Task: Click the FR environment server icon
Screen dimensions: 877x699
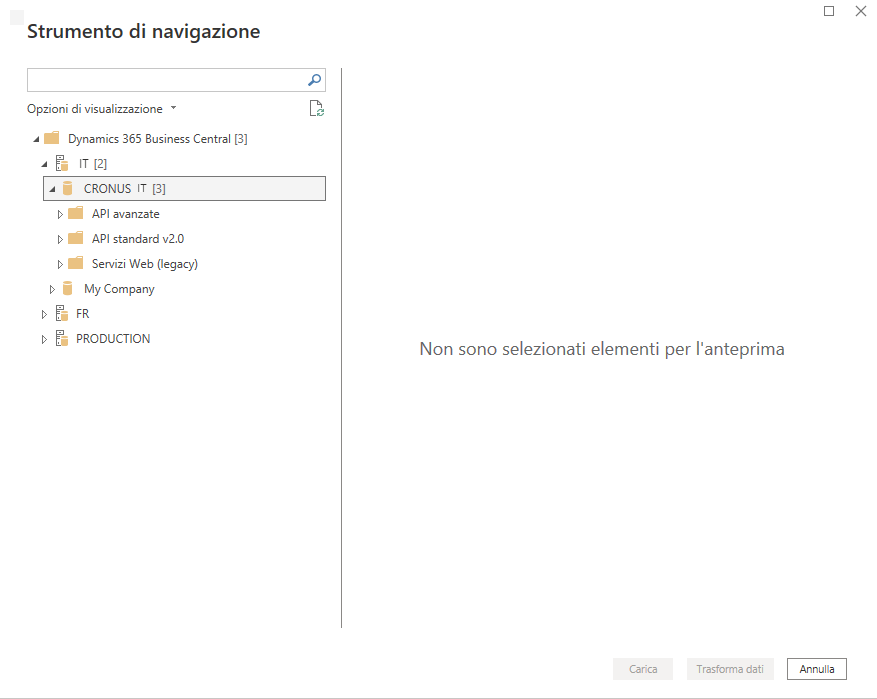Action: (62, 313)
